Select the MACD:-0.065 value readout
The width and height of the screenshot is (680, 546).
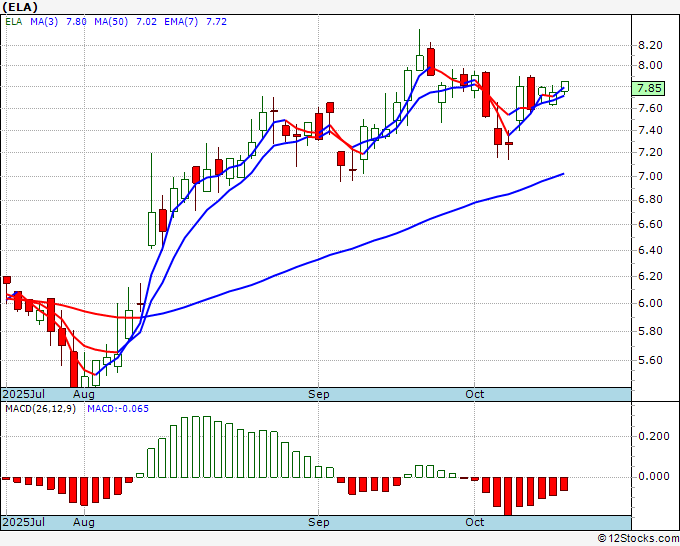(x=118, y=409)
